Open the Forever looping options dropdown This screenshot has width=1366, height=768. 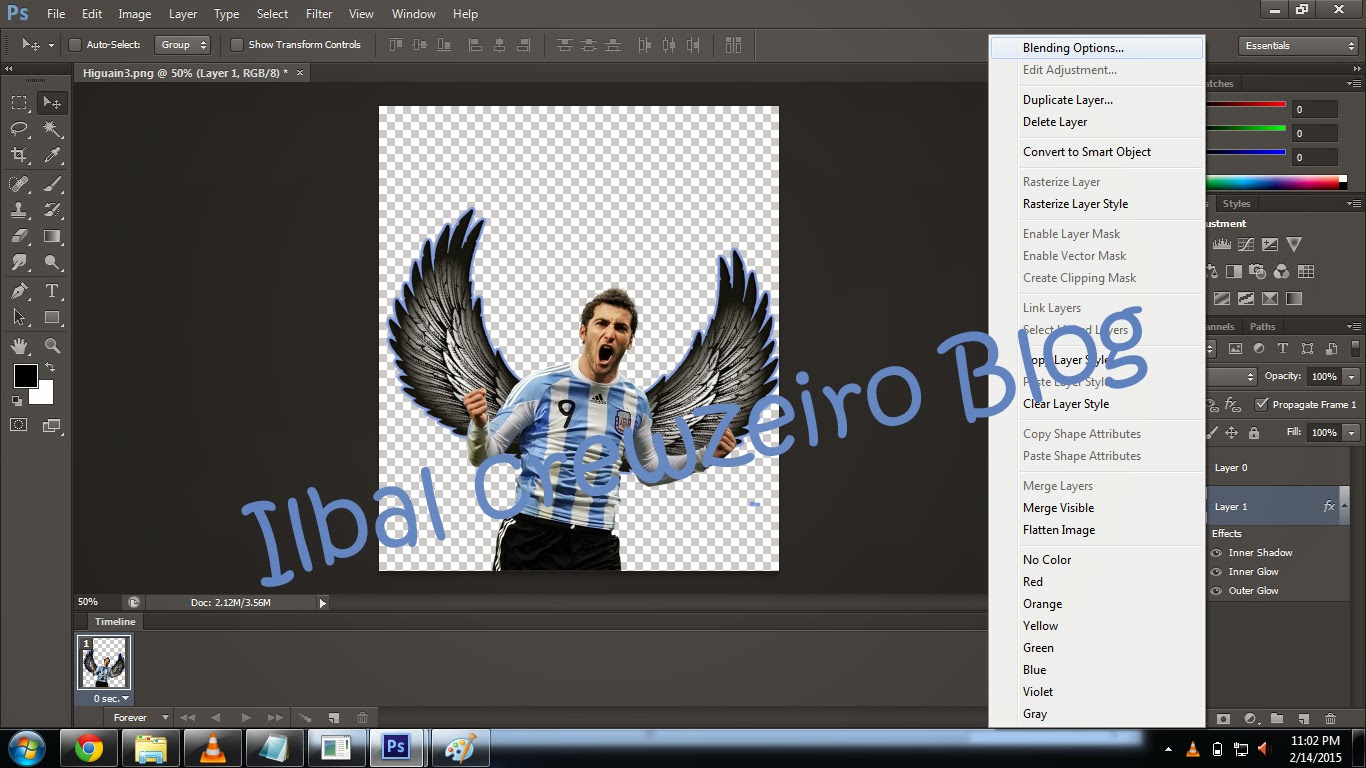point(141,718)
